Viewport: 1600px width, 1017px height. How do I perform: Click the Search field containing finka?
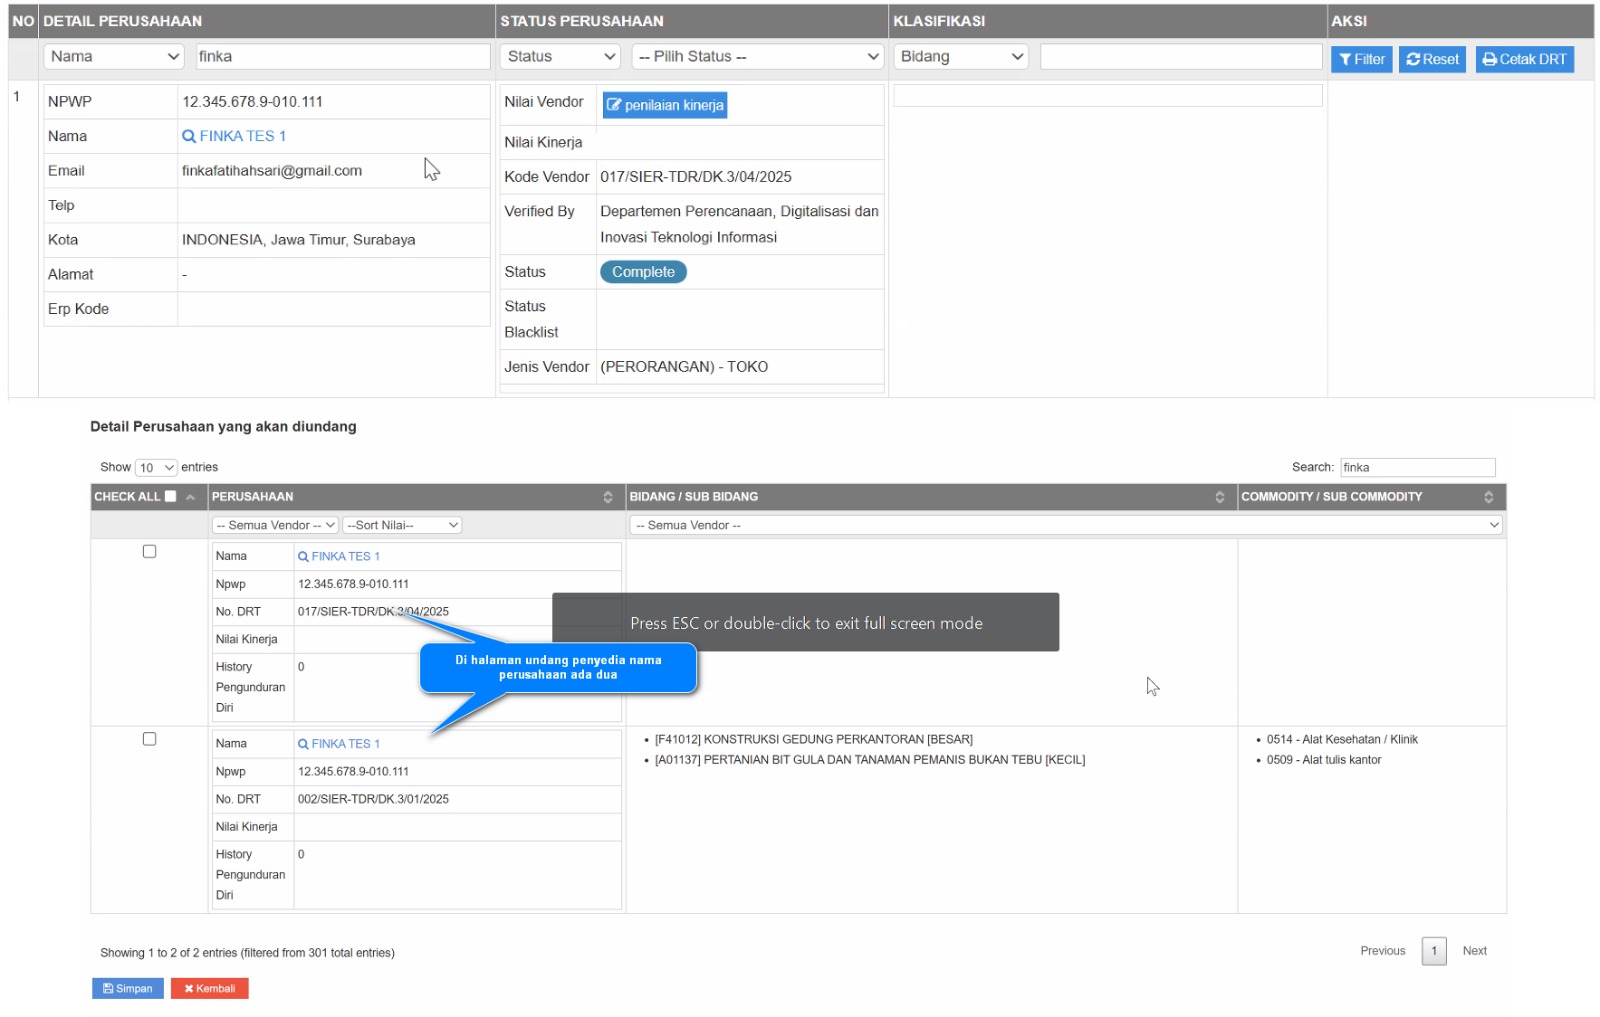click(x=1416, y=467)
